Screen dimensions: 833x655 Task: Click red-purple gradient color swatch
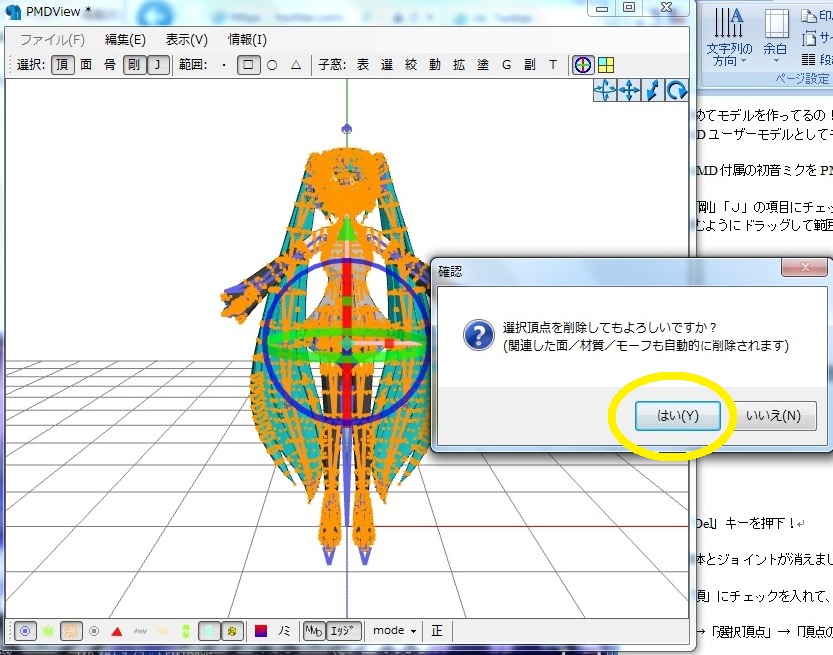tap(261, 631)
